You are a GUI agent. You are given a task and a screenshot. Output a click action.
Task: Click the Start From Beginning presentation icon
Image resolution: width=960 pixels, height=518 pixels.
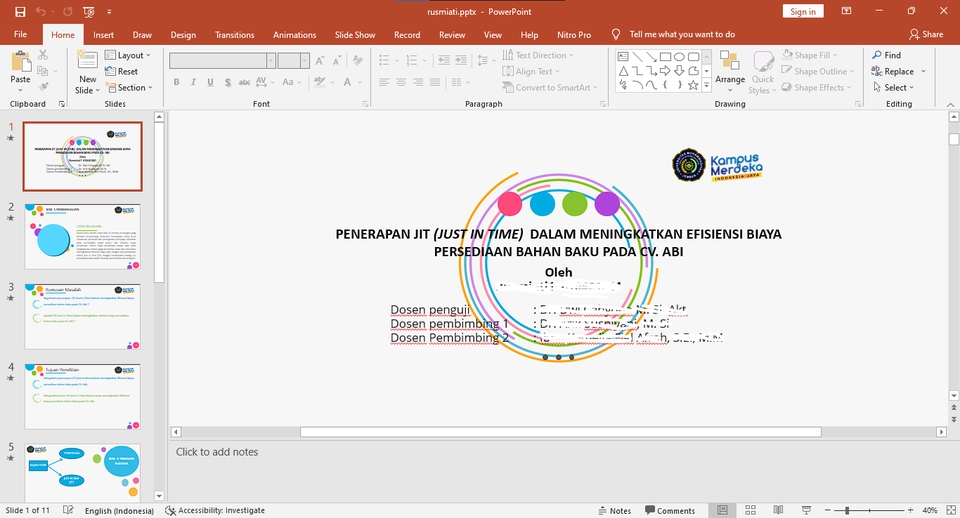click(88, 12)
